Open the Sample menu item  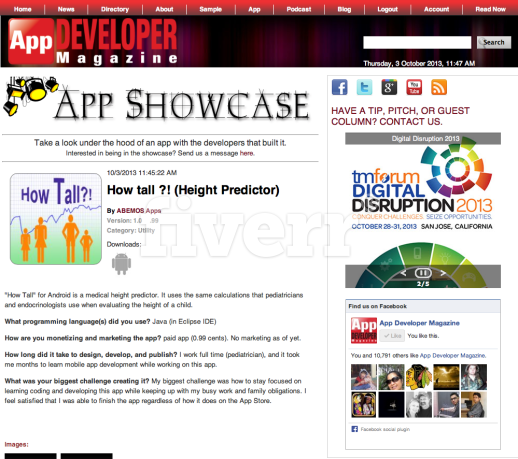211,9
